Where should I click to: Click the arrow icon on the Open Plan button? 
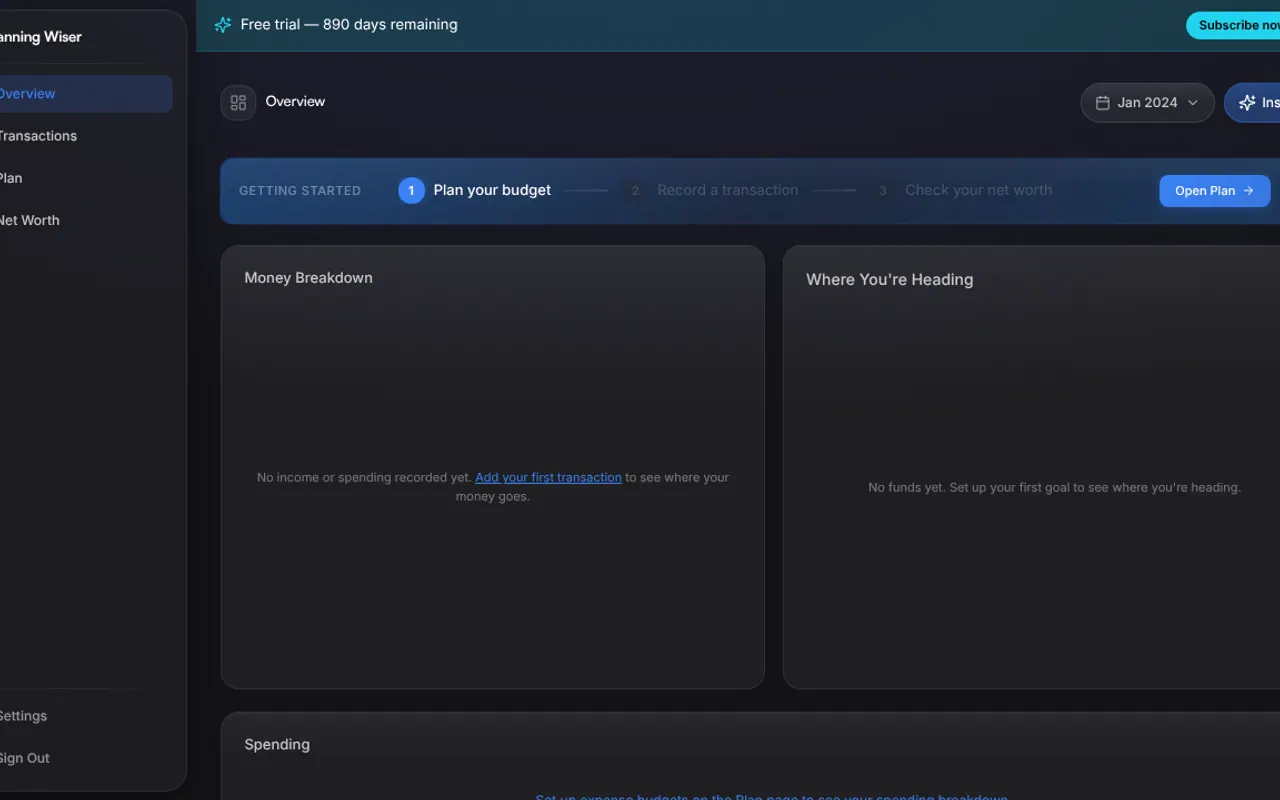[1248, 191]
